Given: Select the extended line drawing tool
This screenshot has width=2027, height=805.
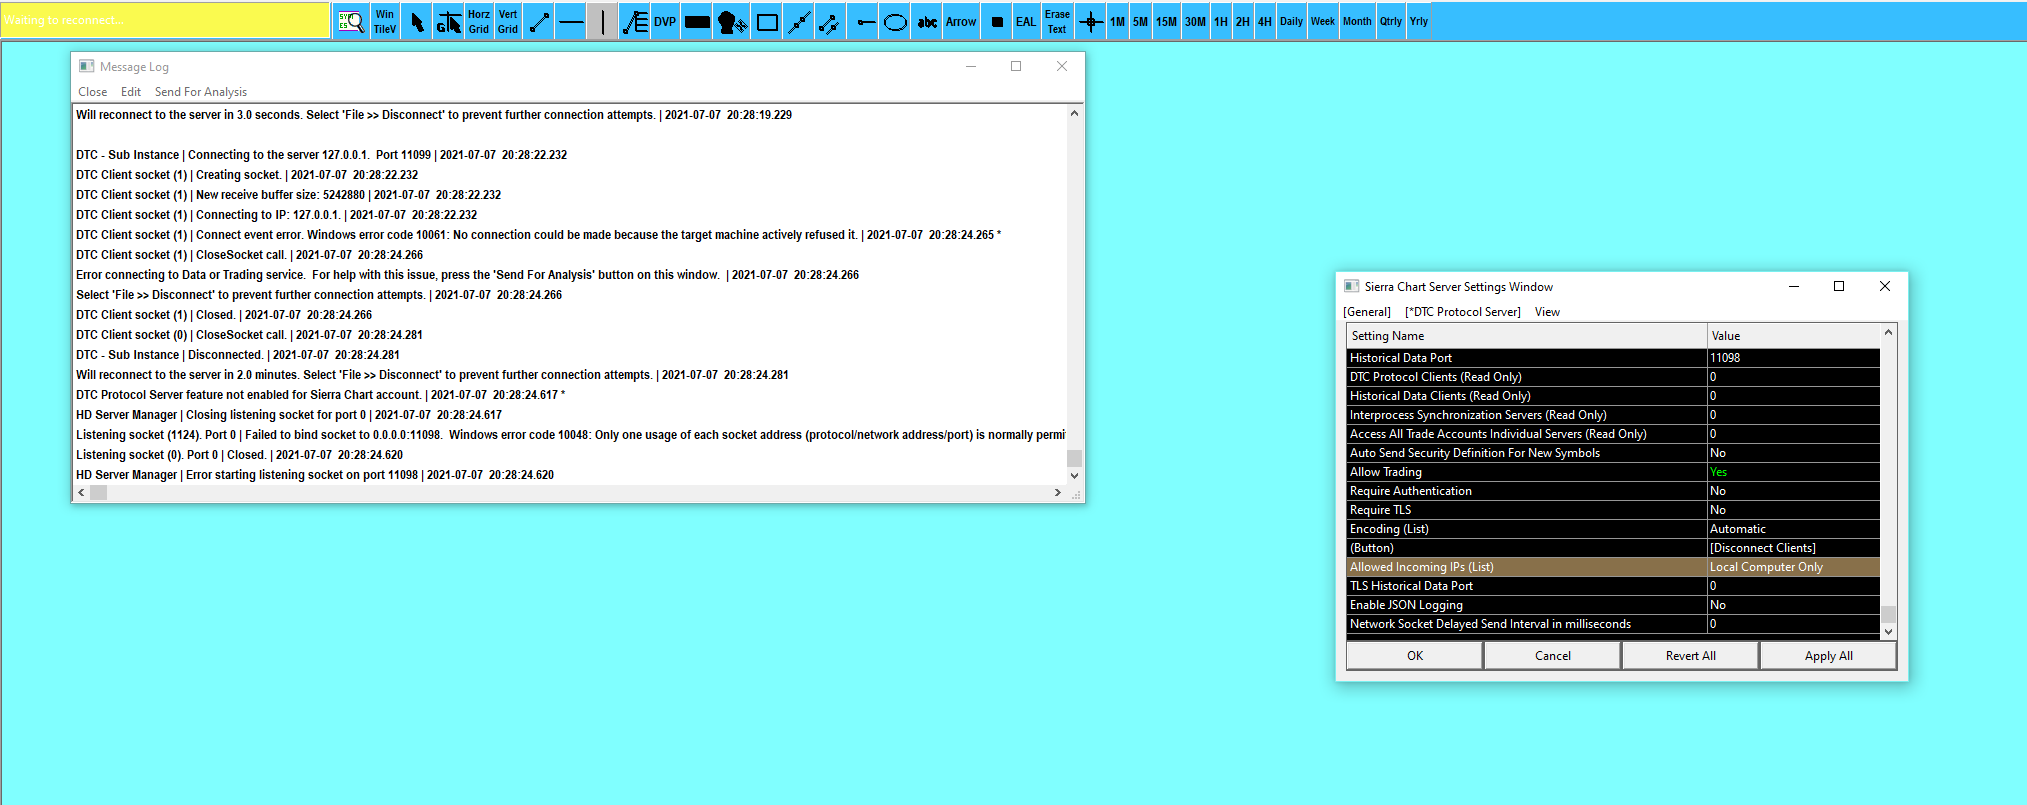Looking at the screenshot, I should pyautogui.click(x=798, y=21).
